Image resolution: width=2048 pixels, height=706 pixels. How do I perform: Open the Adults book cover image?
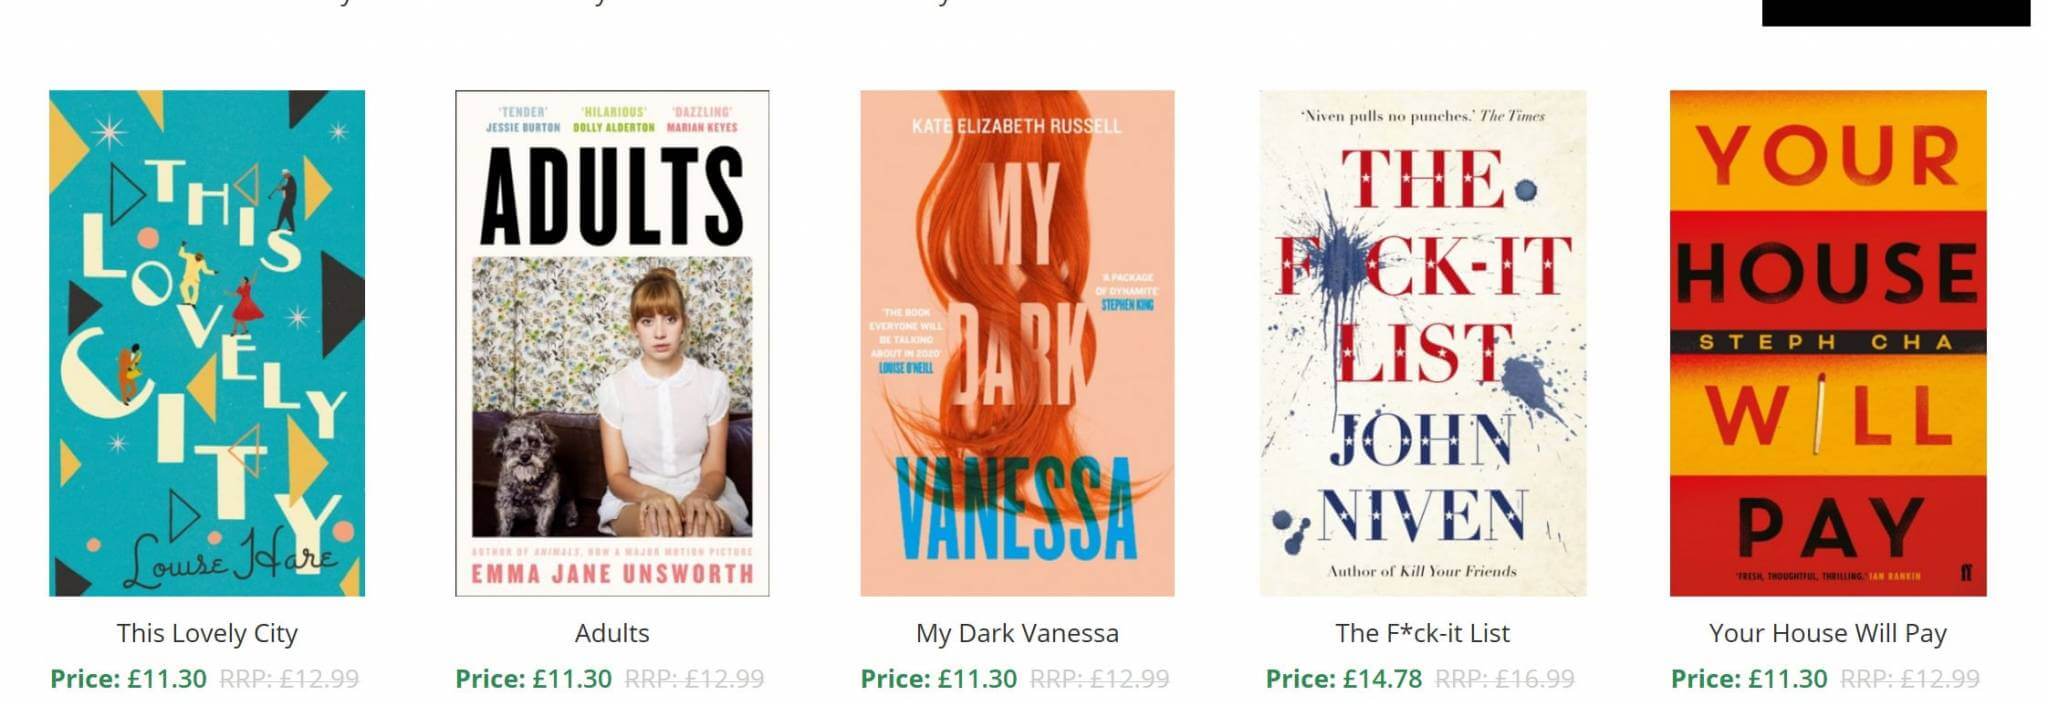pos(612,343)
